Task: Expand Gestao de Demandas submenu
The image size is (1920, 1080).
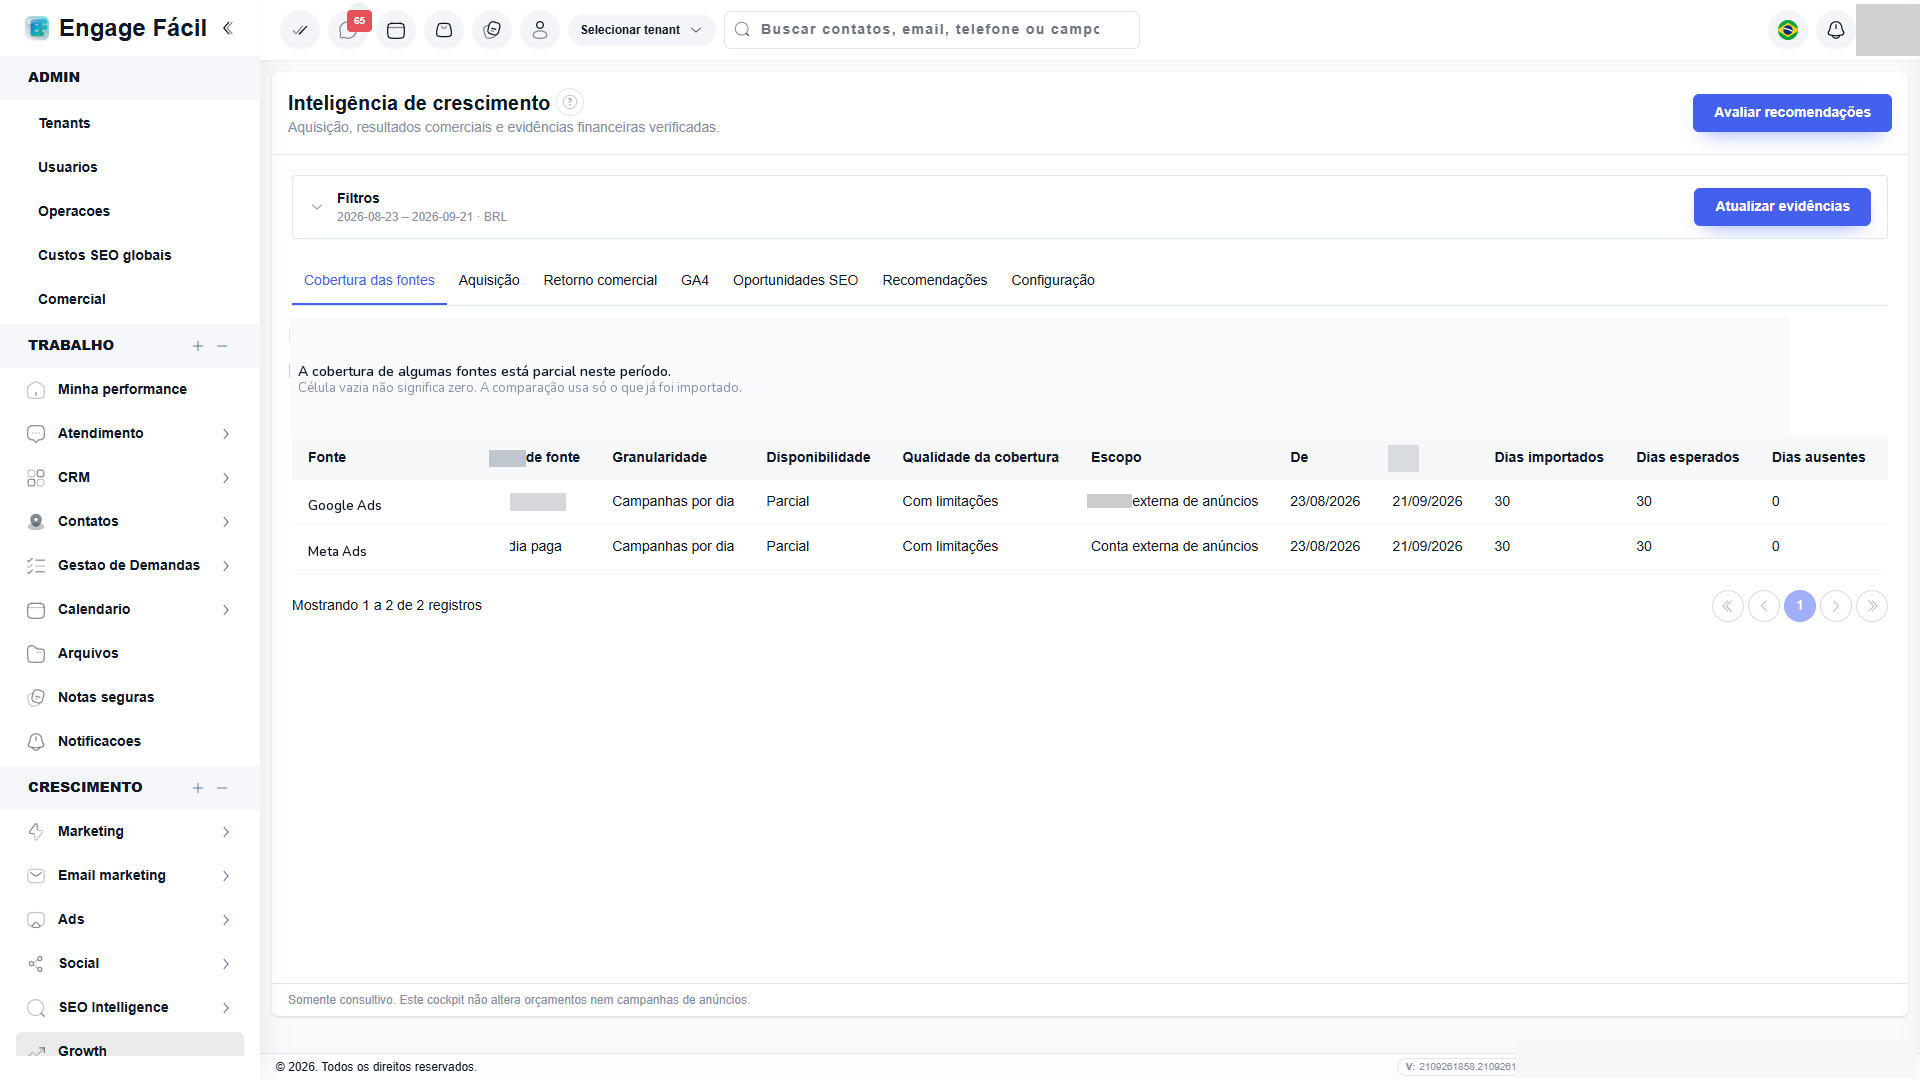Action: click(130, 565)
